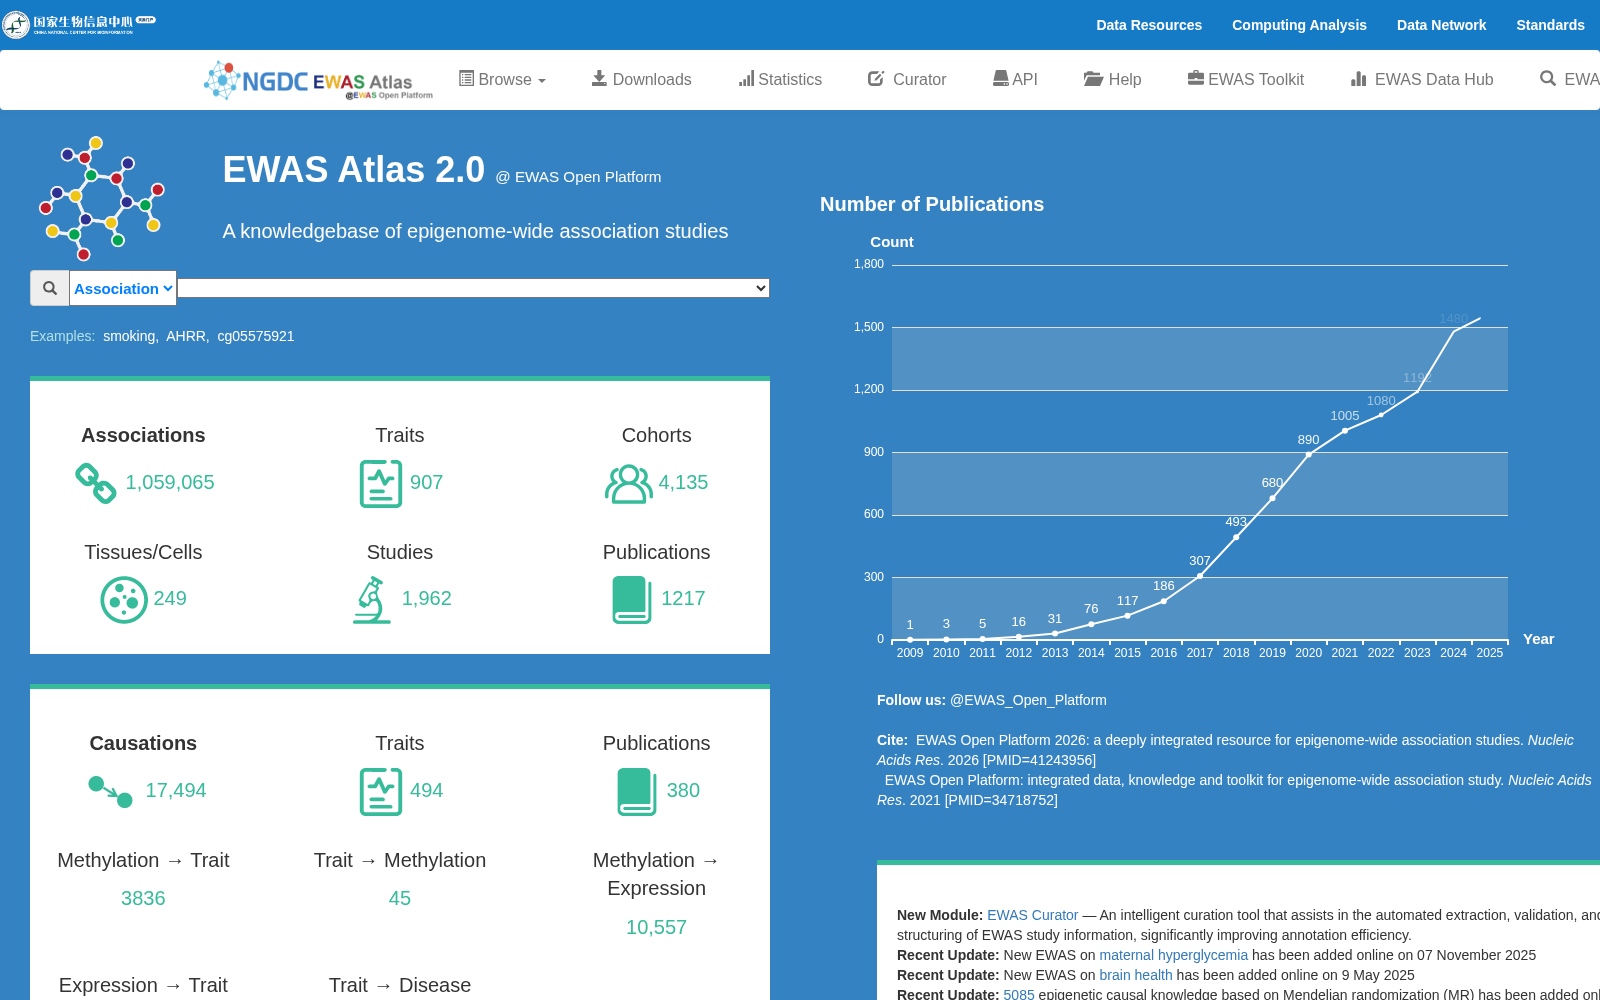The height and width of the screenshot is (1000, 1600).
Task: Click the EWAS Toolkit briefcase icon
Action: click(x=1196, y=78)
